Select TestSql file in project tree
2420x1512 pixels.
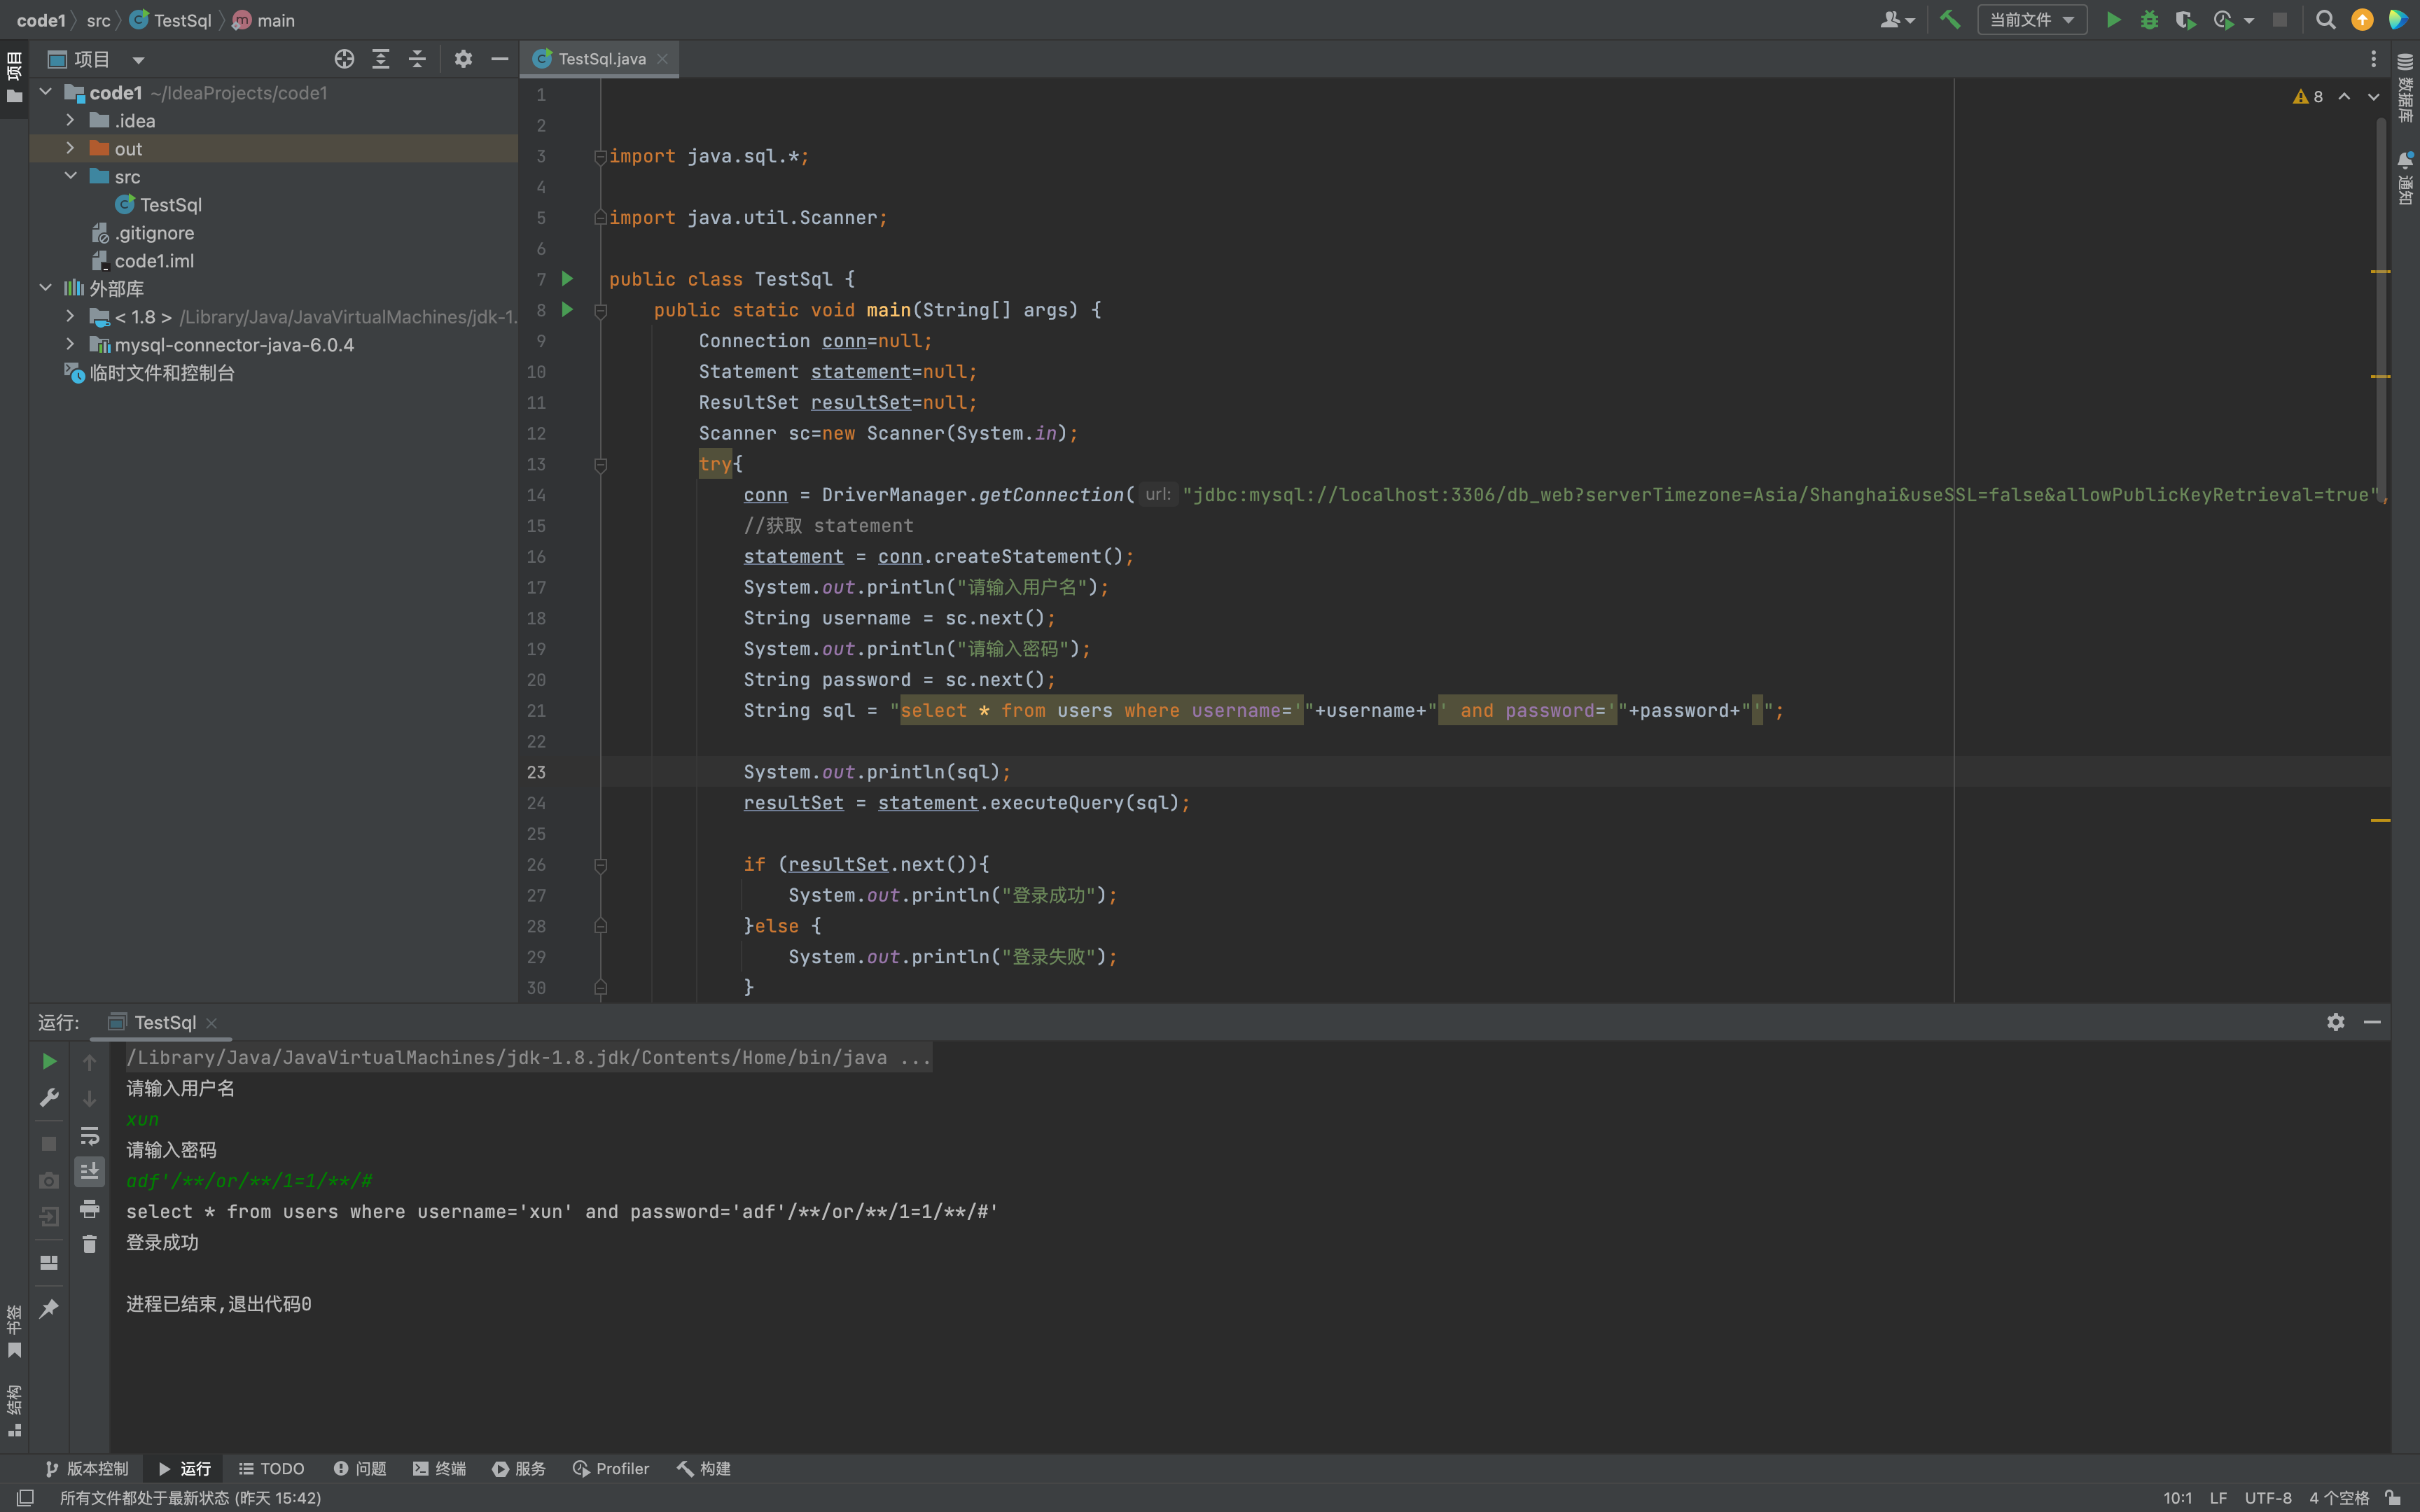(170, 205)
